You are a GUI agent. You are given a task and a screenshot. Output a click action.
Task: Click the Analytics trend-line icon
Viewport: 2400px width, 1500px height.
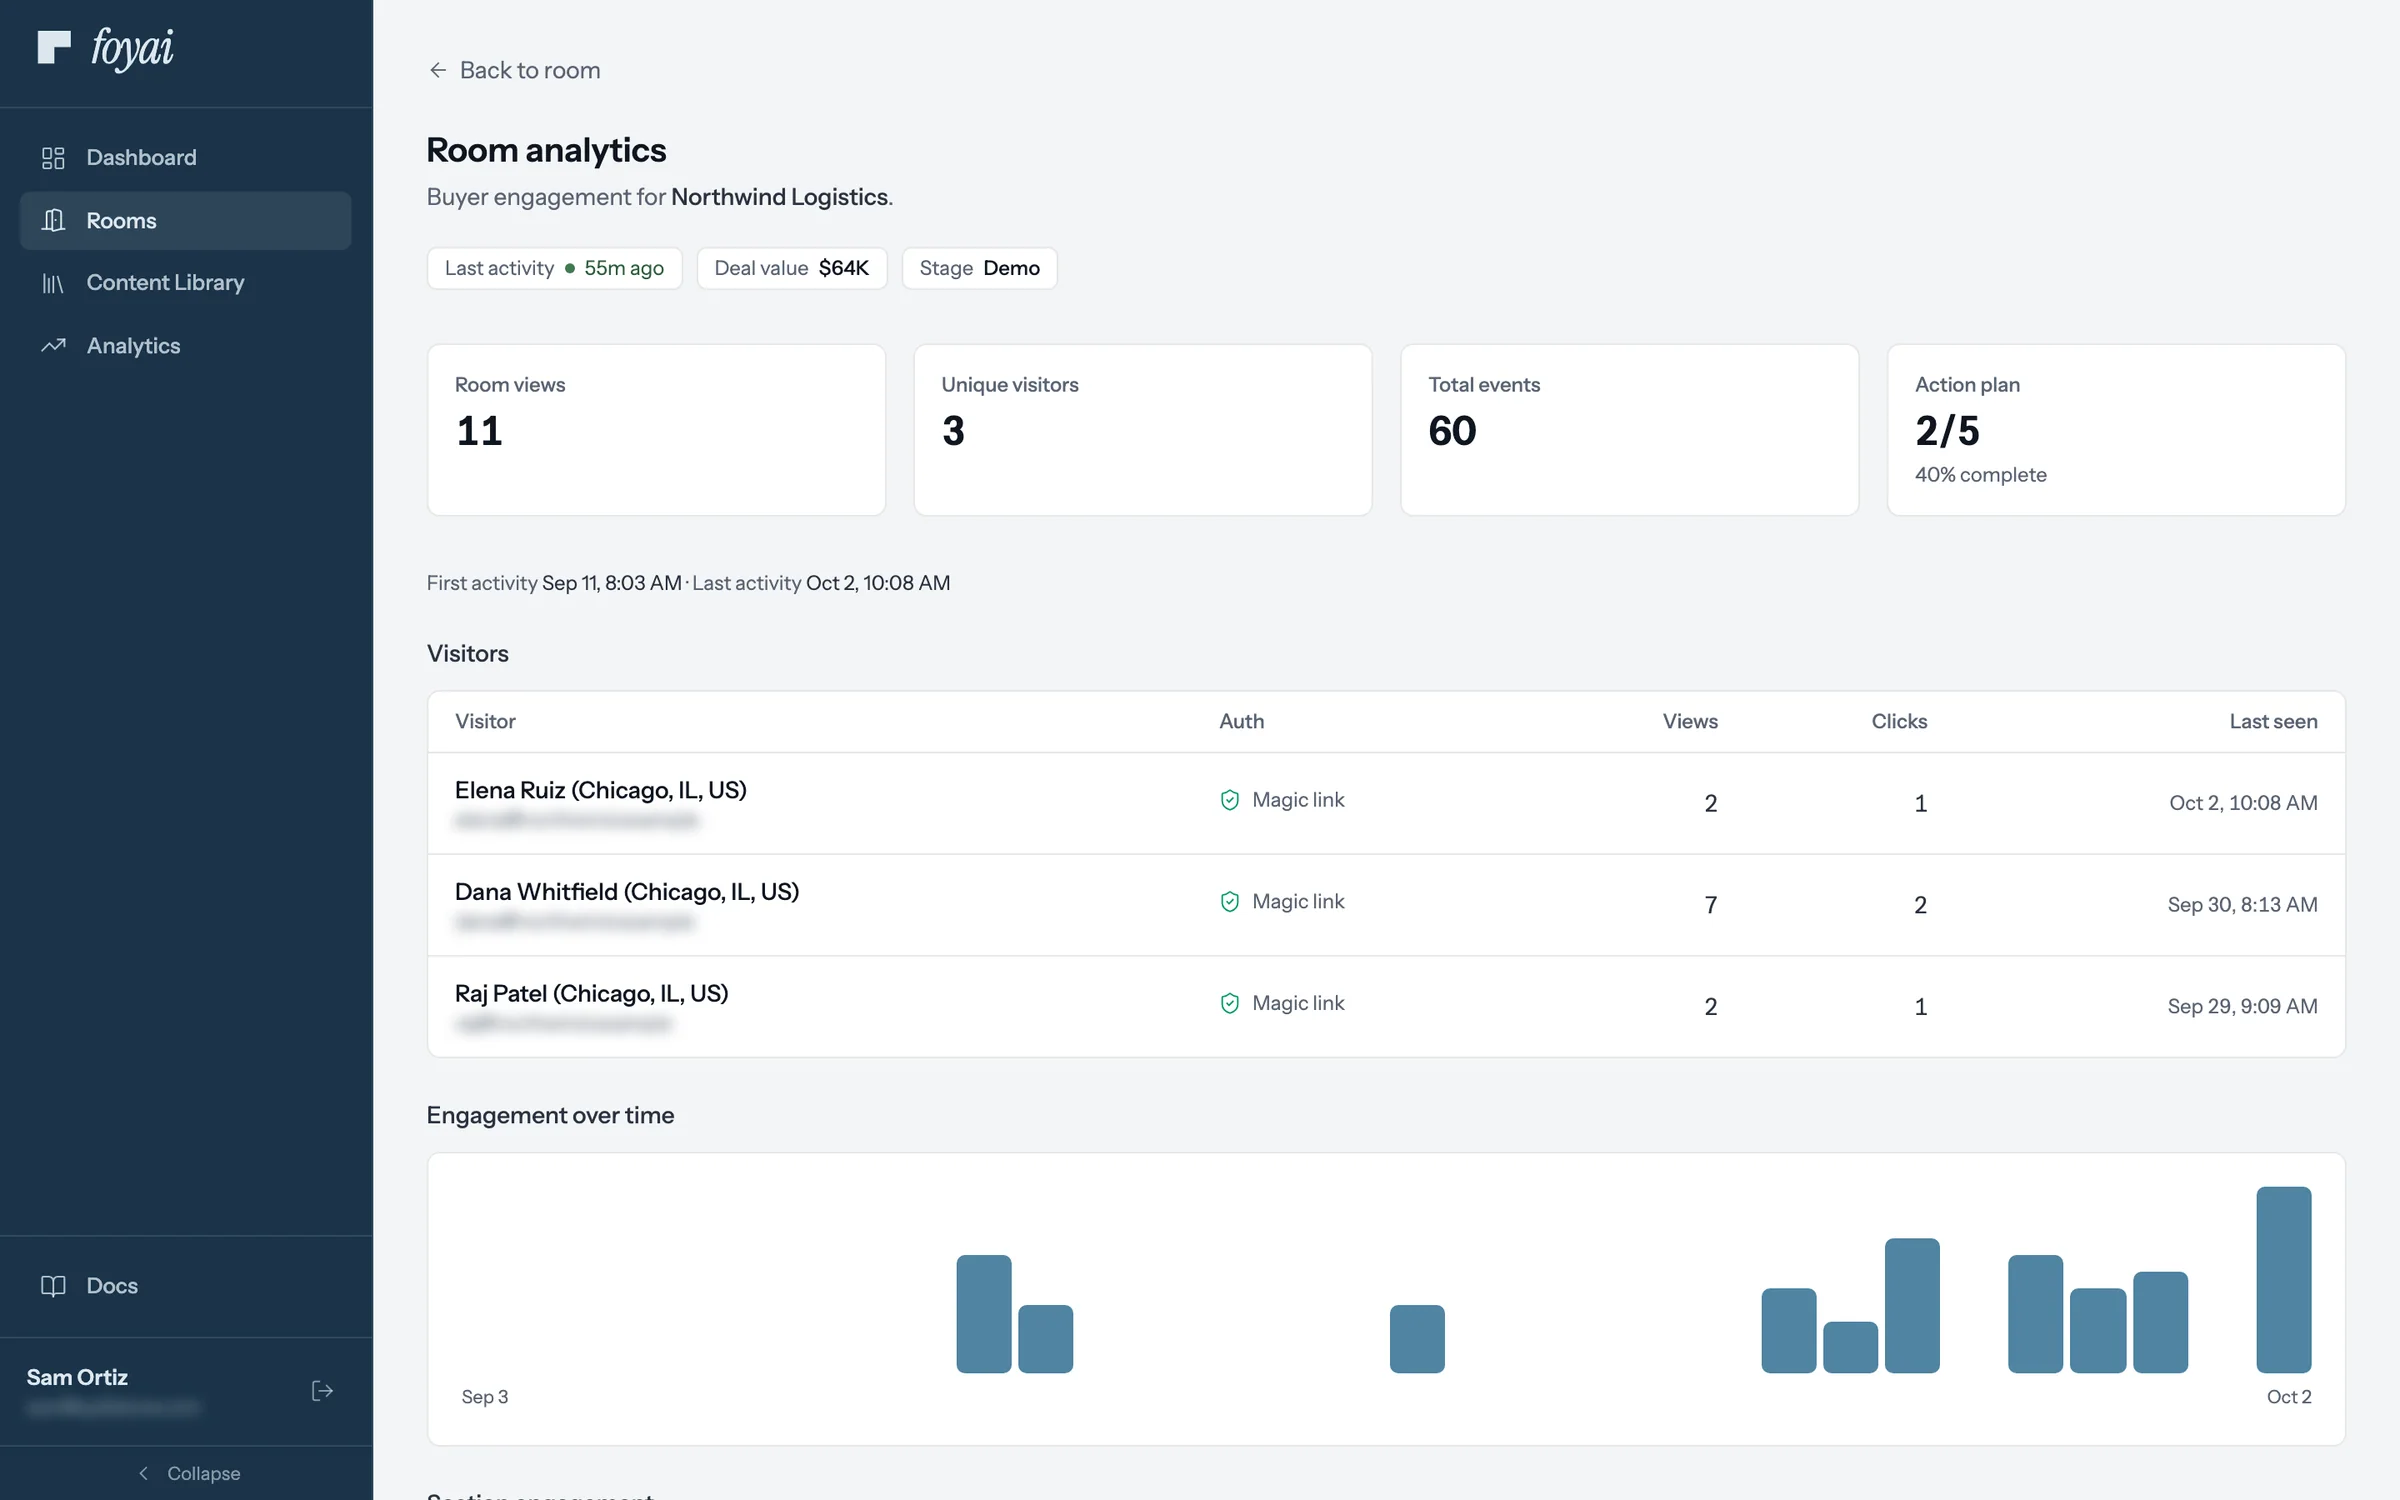click(x=53, y=346)
